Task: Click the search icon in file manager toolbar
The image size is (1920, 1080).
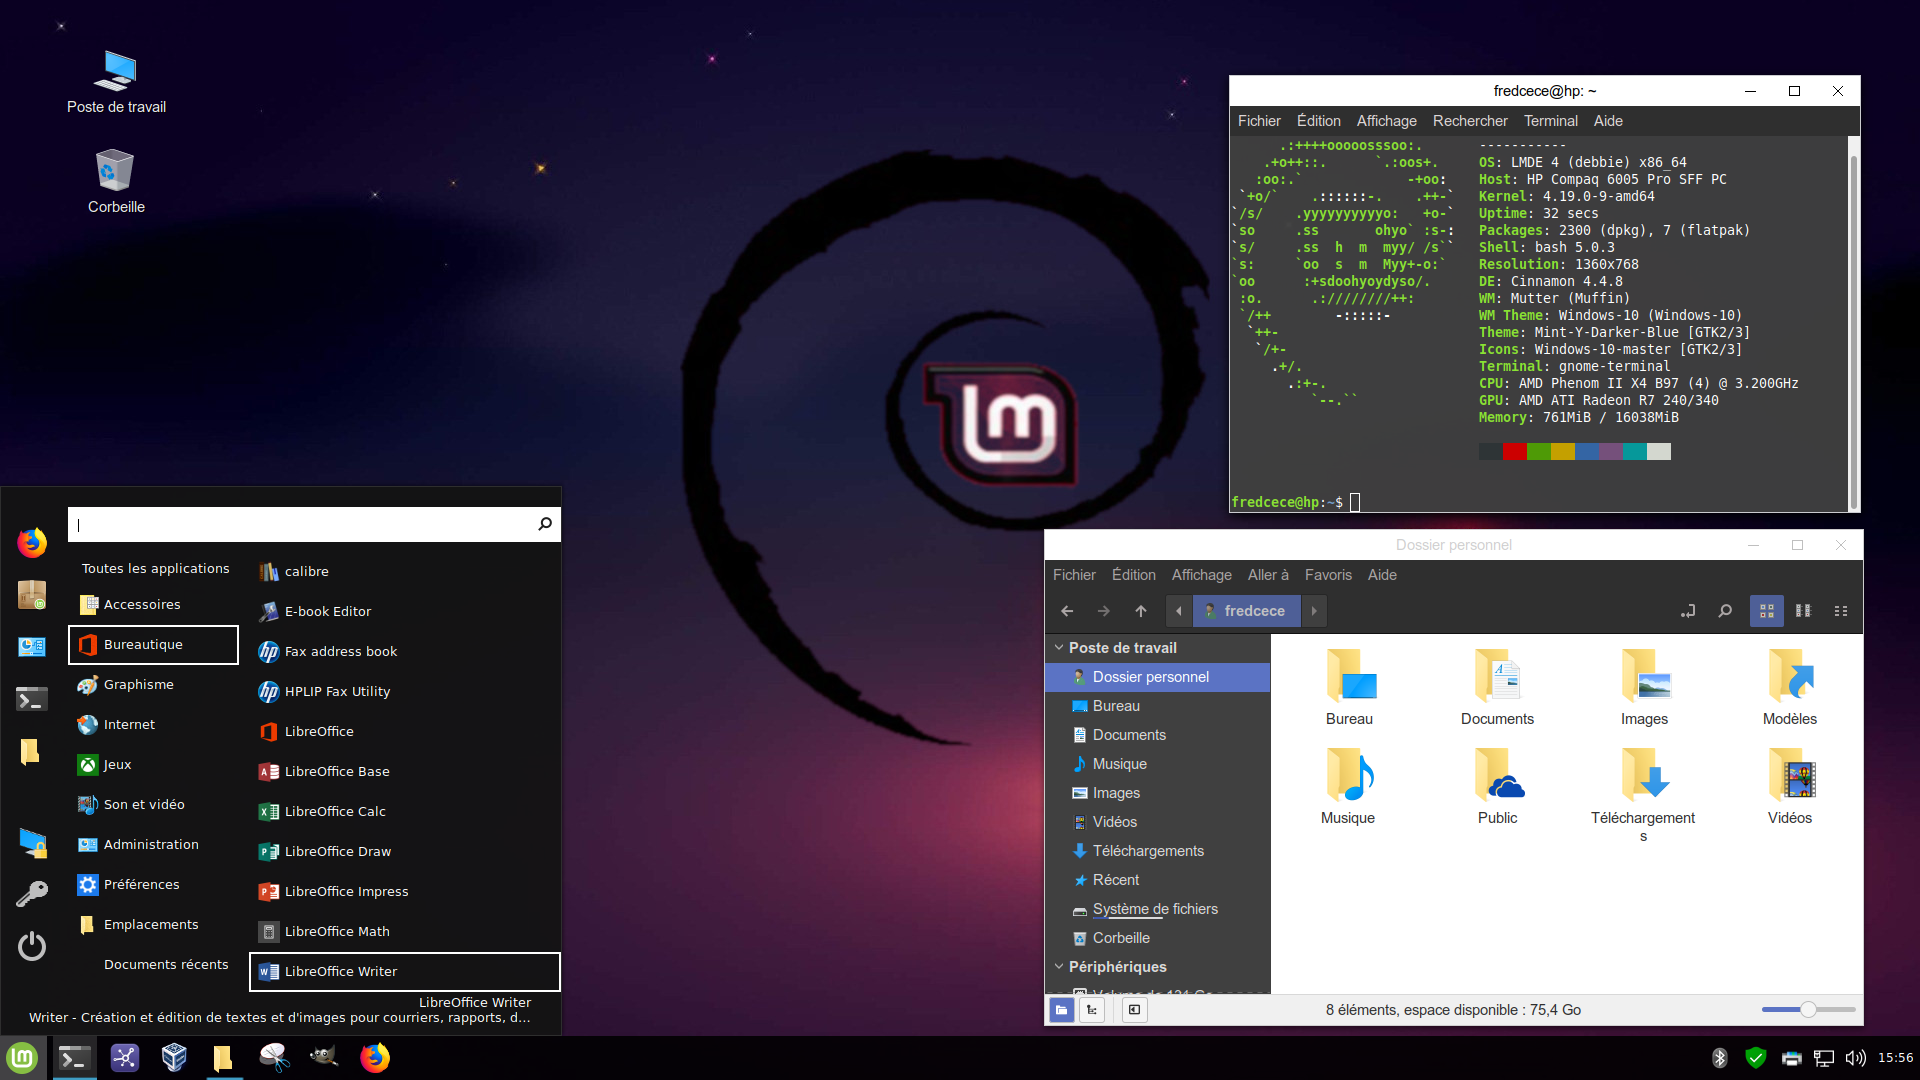Action: (x=1725, y=611)
